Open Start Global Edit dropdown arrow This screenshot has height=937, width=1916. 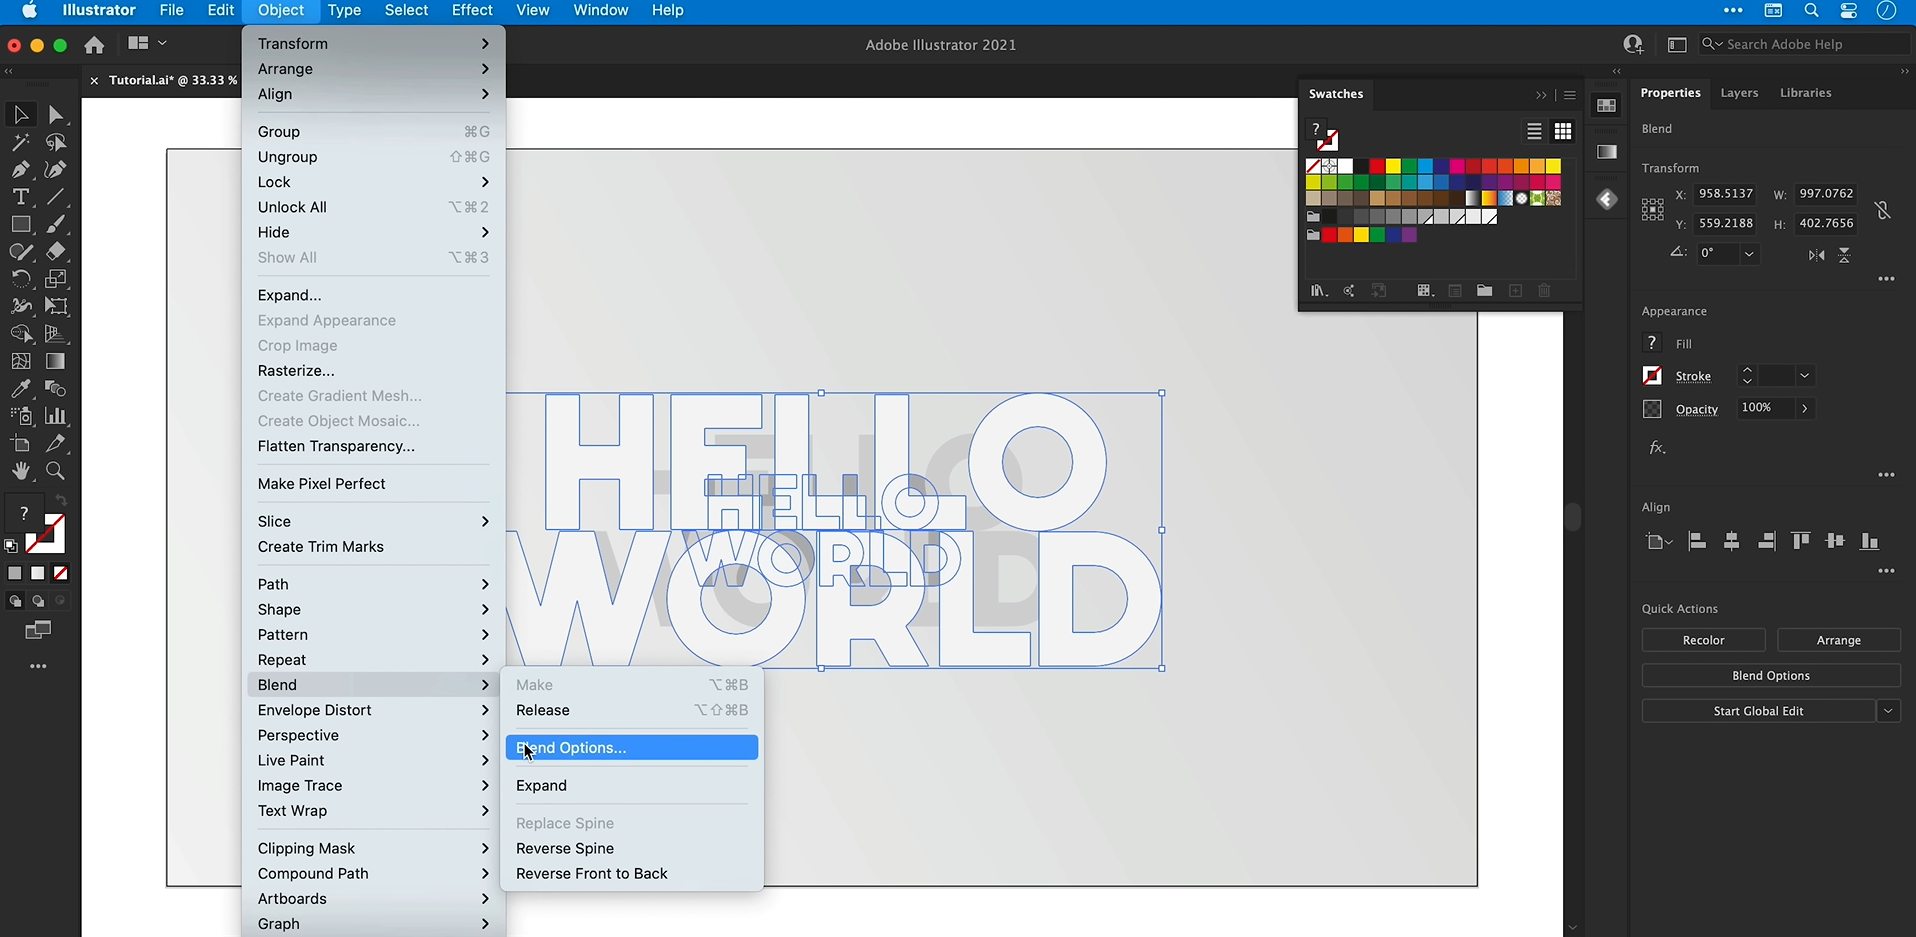1888,711
